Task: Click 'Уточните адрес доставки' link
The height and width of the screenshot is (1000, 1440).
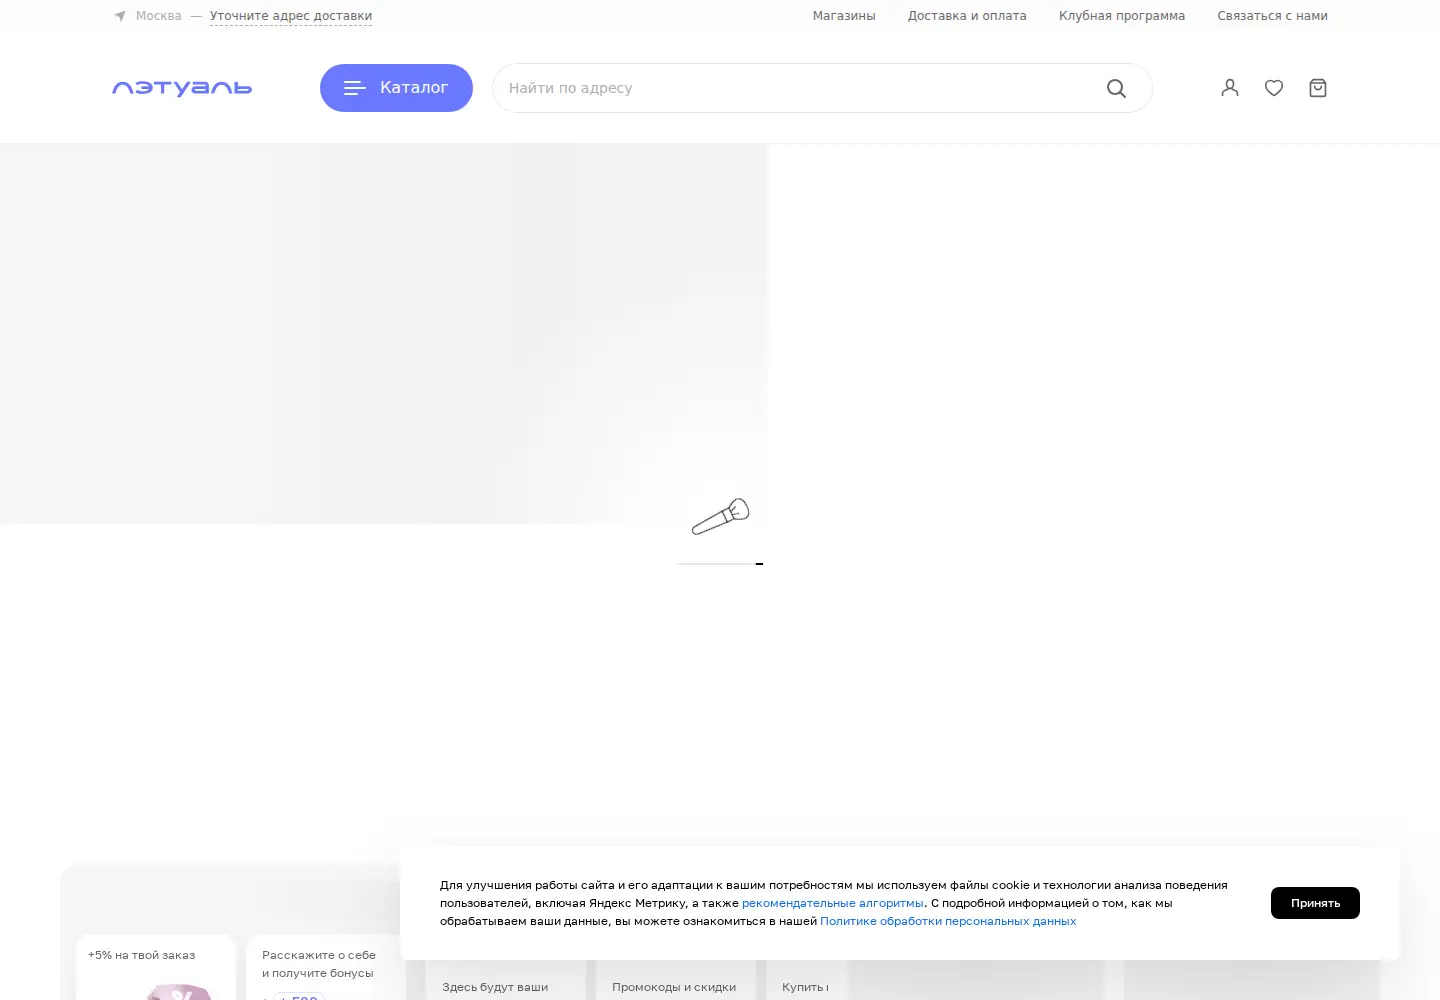Action: point(291,16)
